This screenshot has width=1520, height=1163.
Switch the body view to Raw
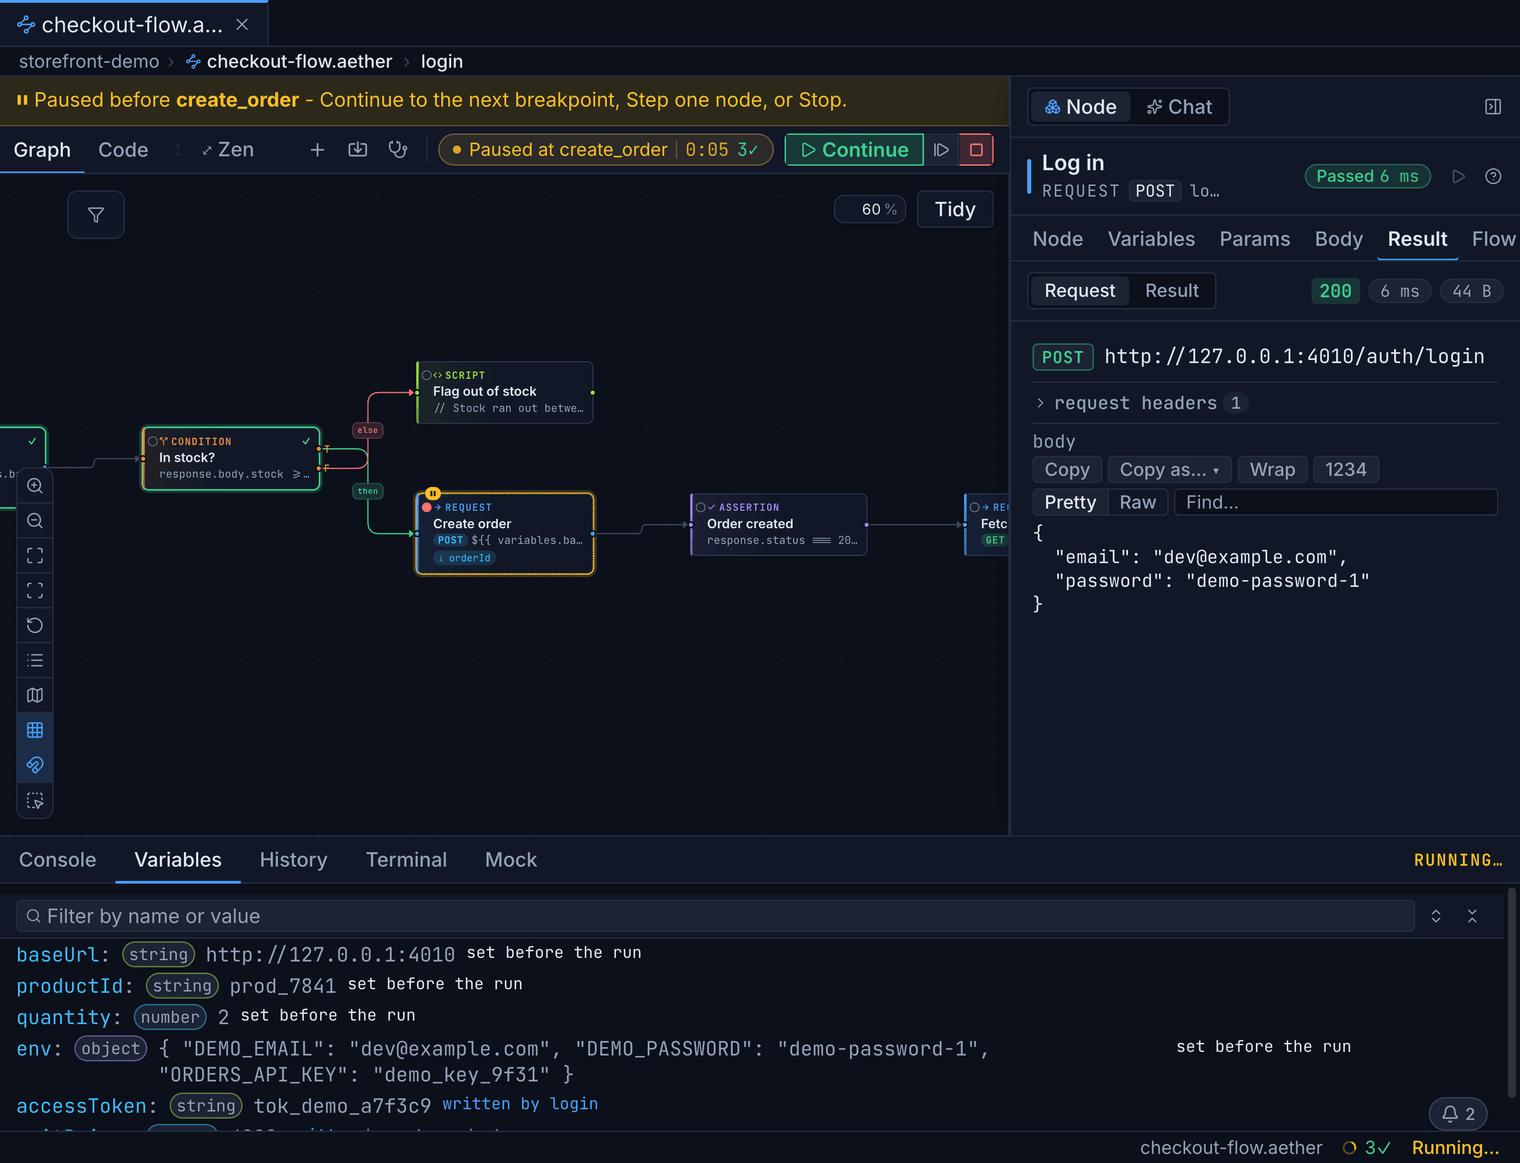click(x=1137, y=502)
